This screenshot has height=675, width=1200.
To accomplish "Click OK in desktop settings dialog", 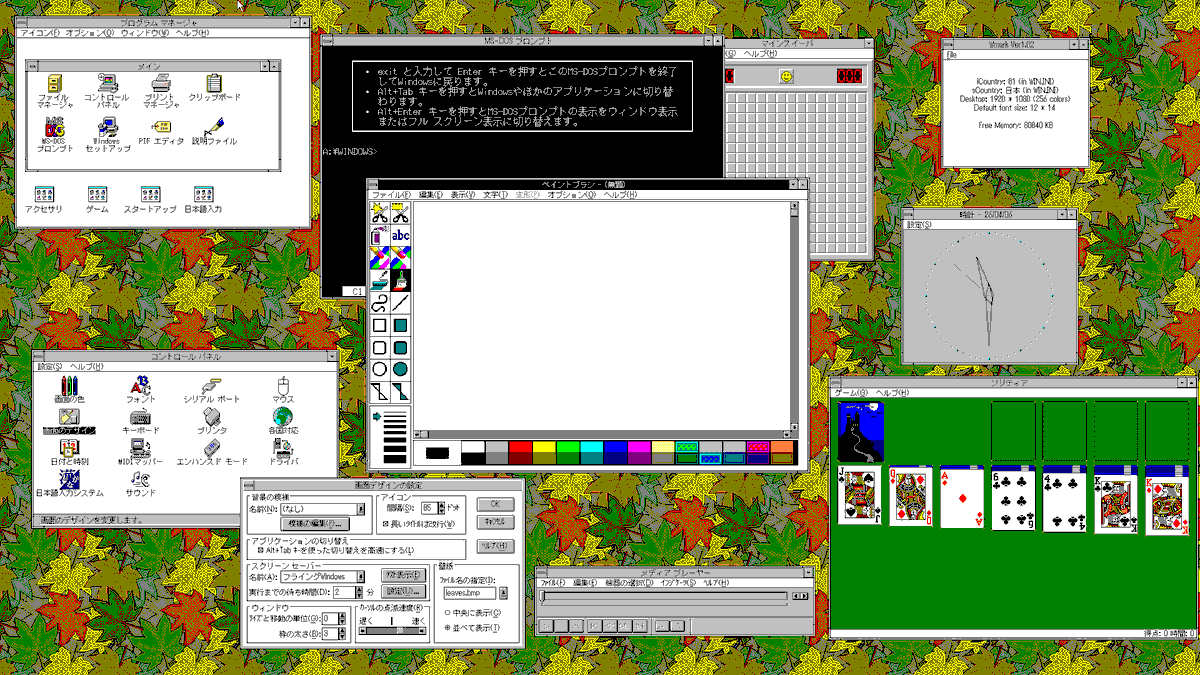I will tap(495, 504).
